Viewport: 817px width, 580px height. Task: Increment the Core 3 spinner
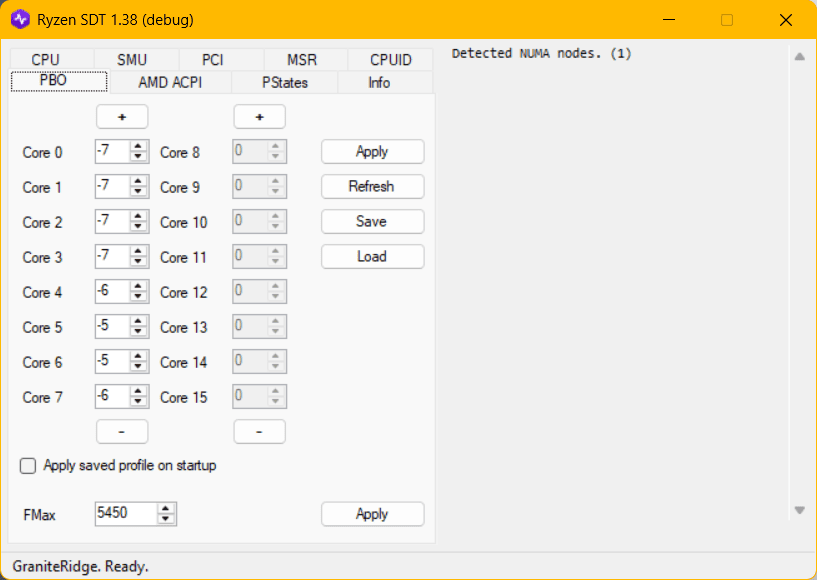click(138, 251)
